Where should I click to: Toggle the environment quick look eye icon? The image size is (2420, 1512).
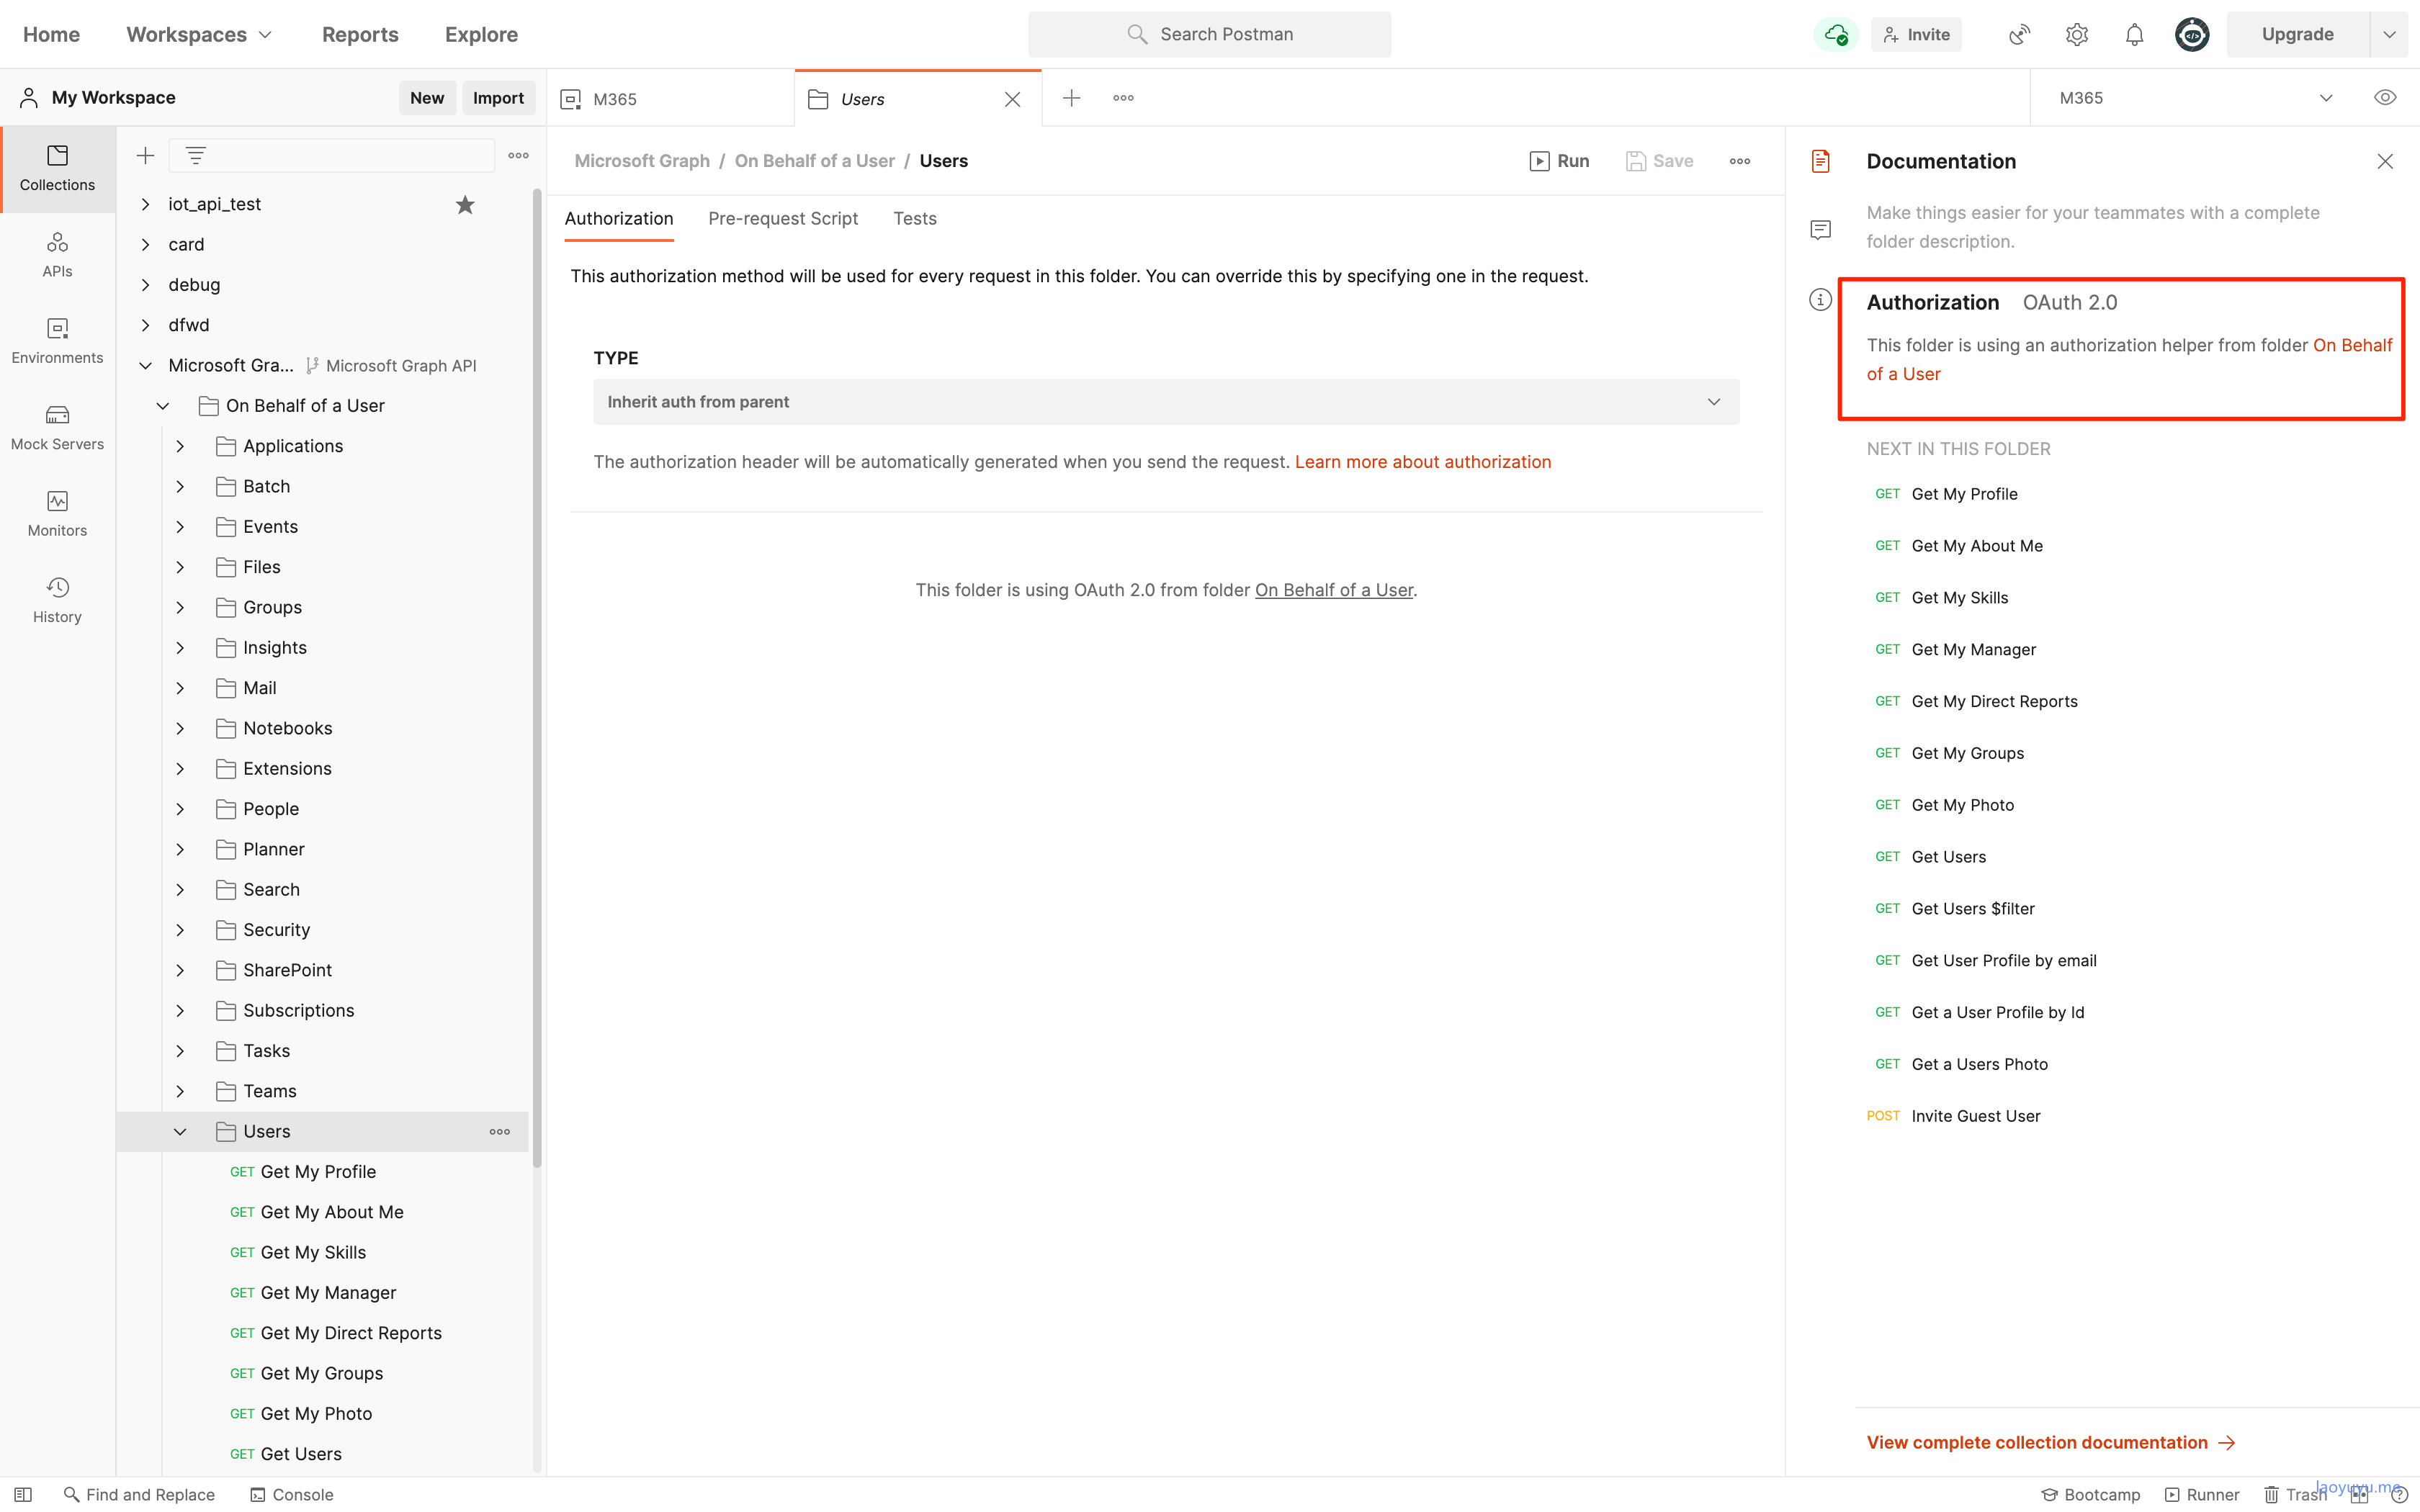tap(2385, 98)
